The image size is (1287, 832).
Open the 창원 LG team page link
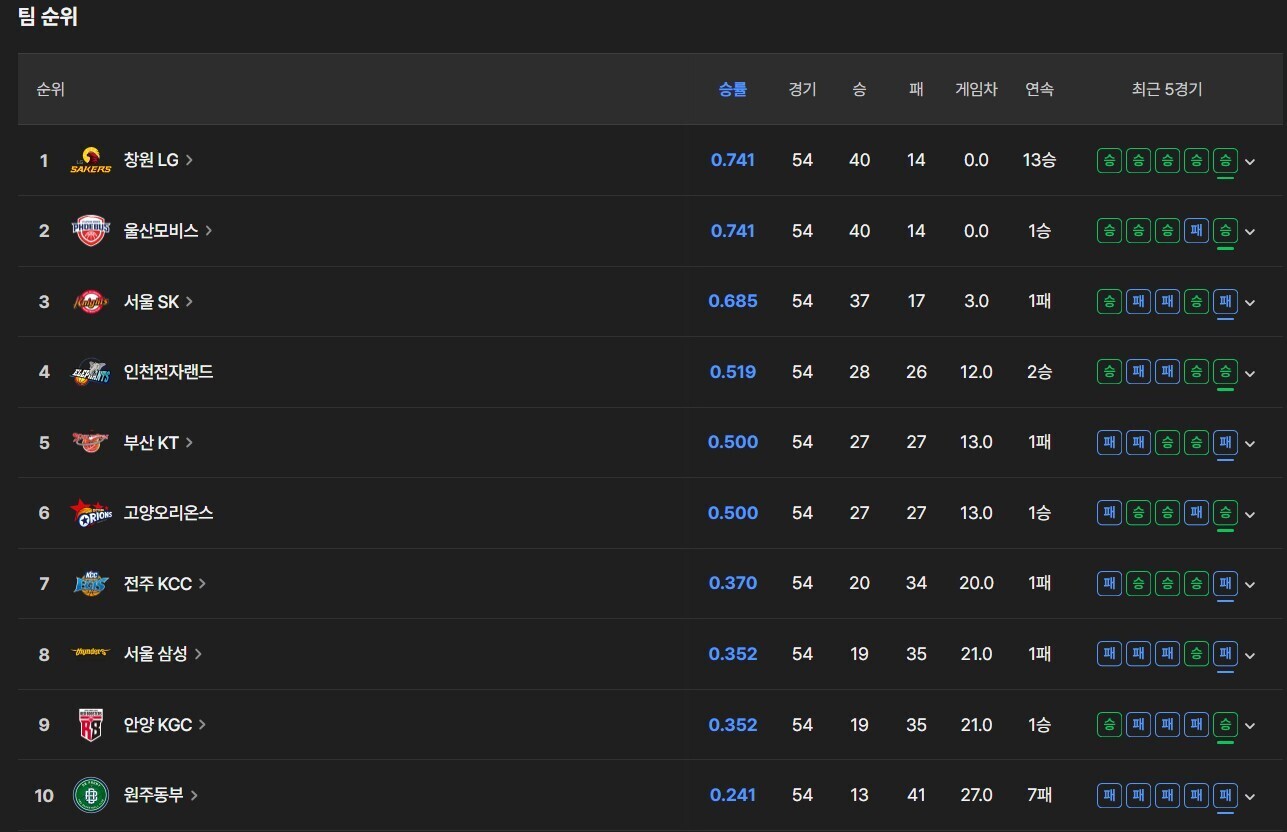(158, 160)
